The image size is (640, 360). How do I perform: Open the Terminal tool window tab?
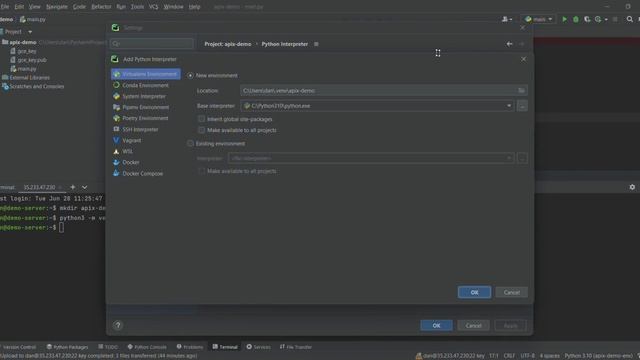225,347
